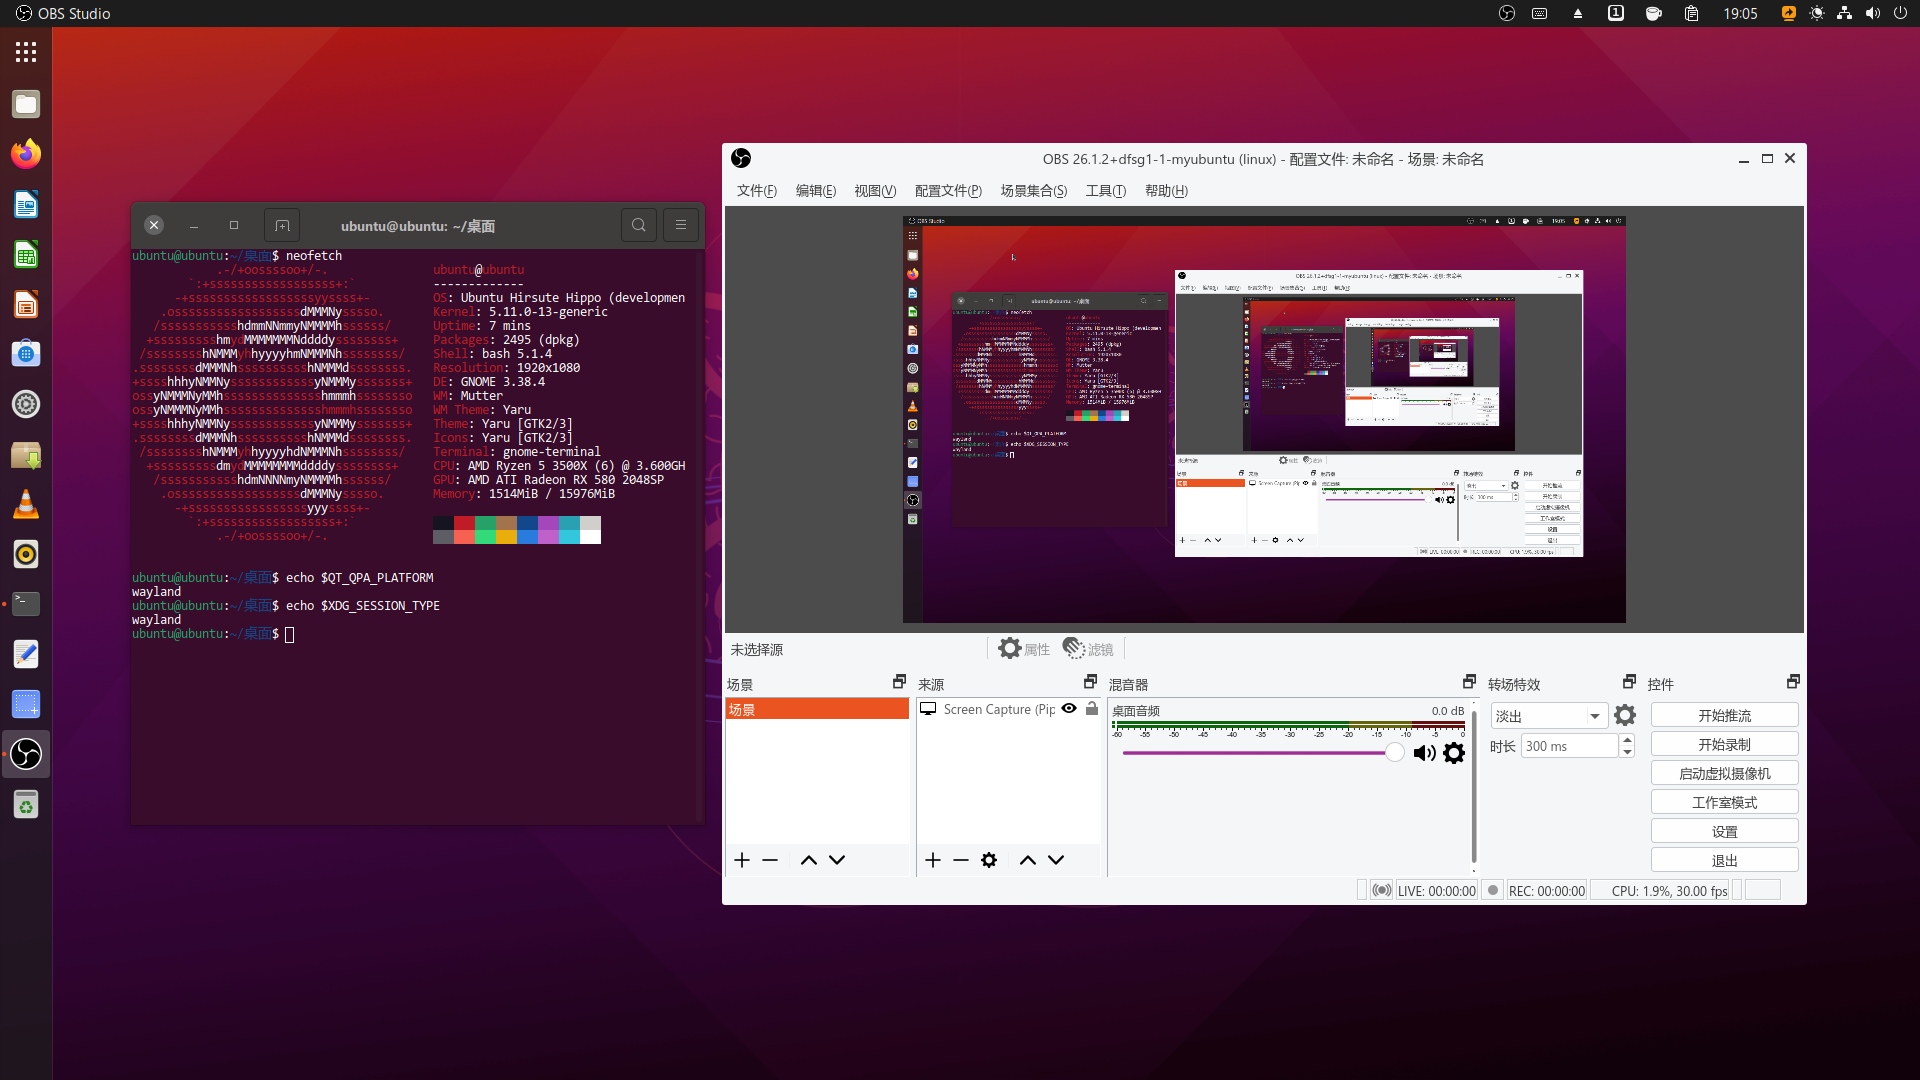Screen dimensions: 1920x1080
Task: Open 设置 settings button
Action: click(1724, 831)
